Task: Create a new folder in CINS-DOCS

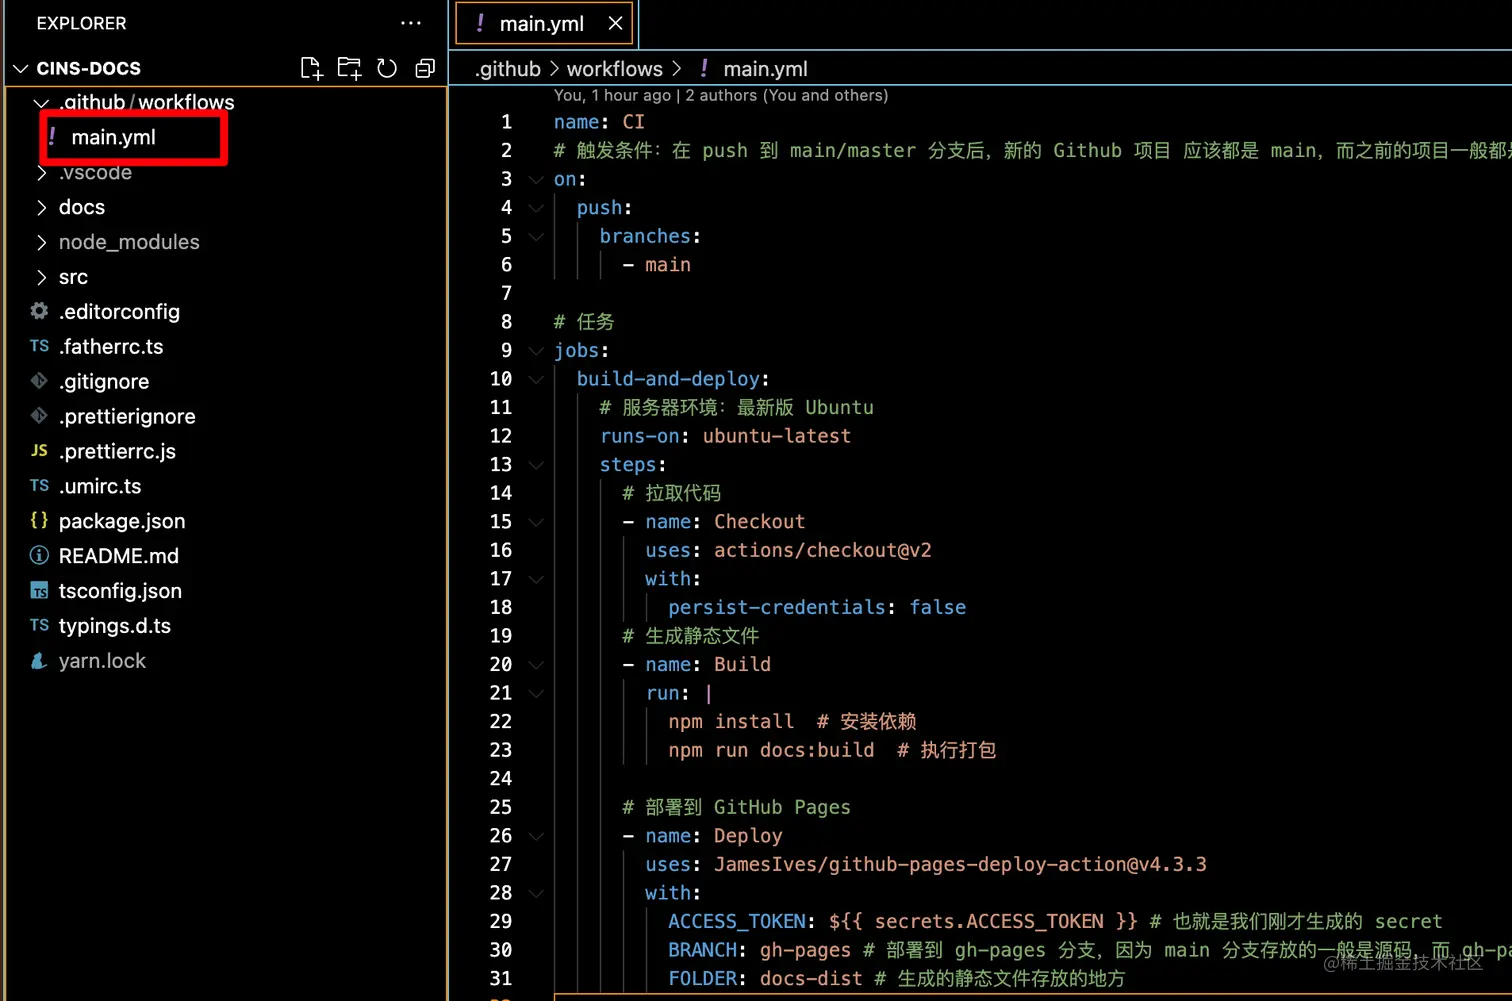Action: tap(349, 68)
